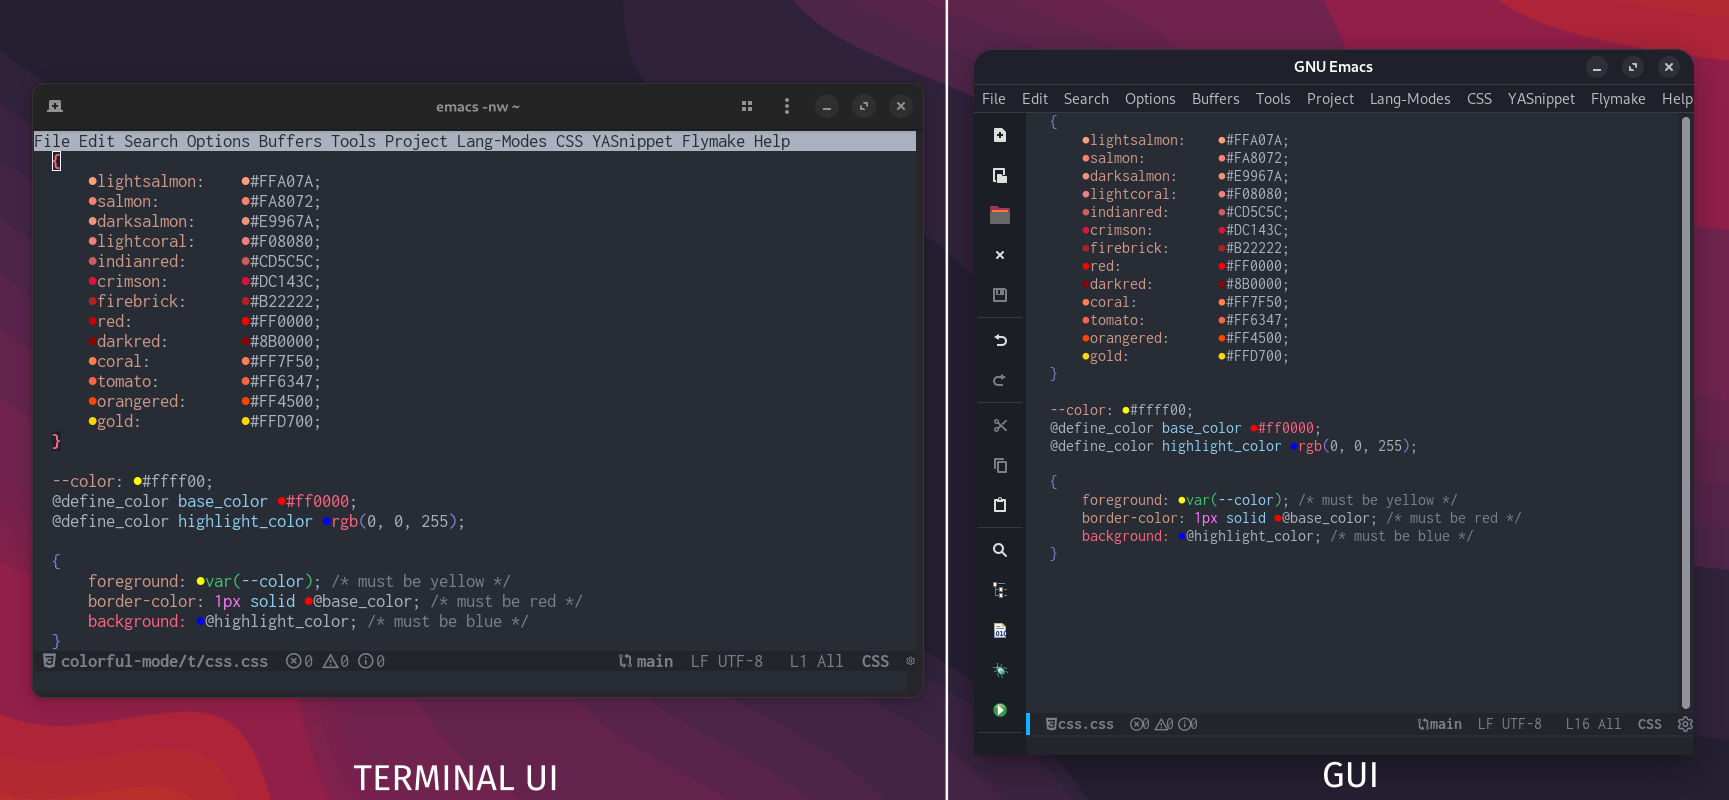The height and width of the screenshot is (800, 1729).
Task: Click the Copy icon in GUI toolbar
Action: click(x=1000, y=465)
